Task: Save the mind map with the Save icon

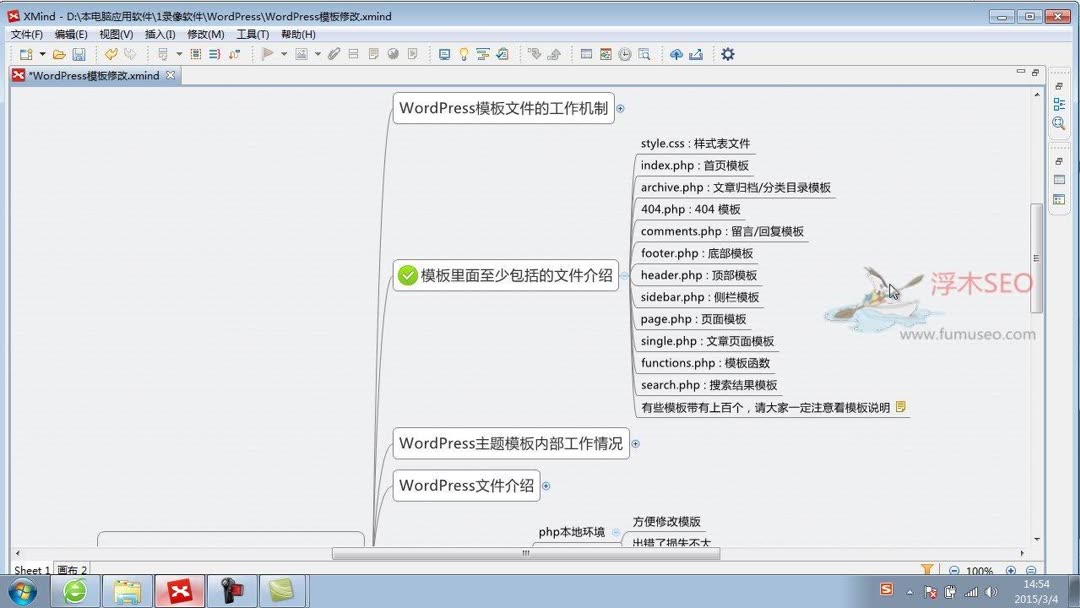Action: 79,54
